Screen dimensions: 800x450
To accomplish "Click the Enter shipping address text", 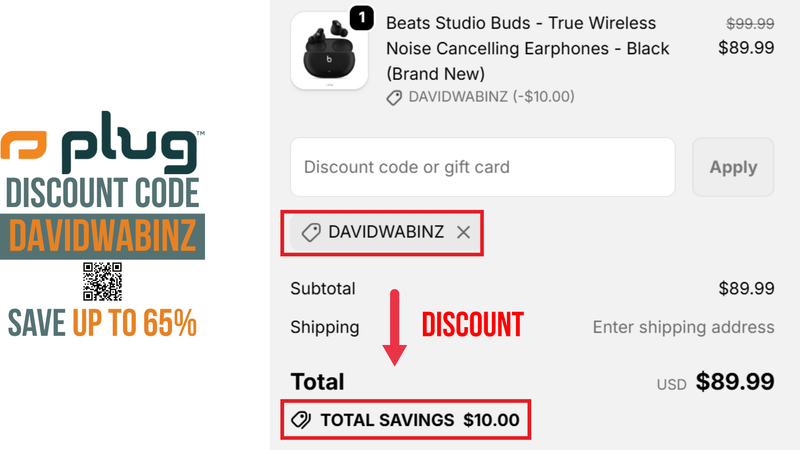I will coord(683,327).
